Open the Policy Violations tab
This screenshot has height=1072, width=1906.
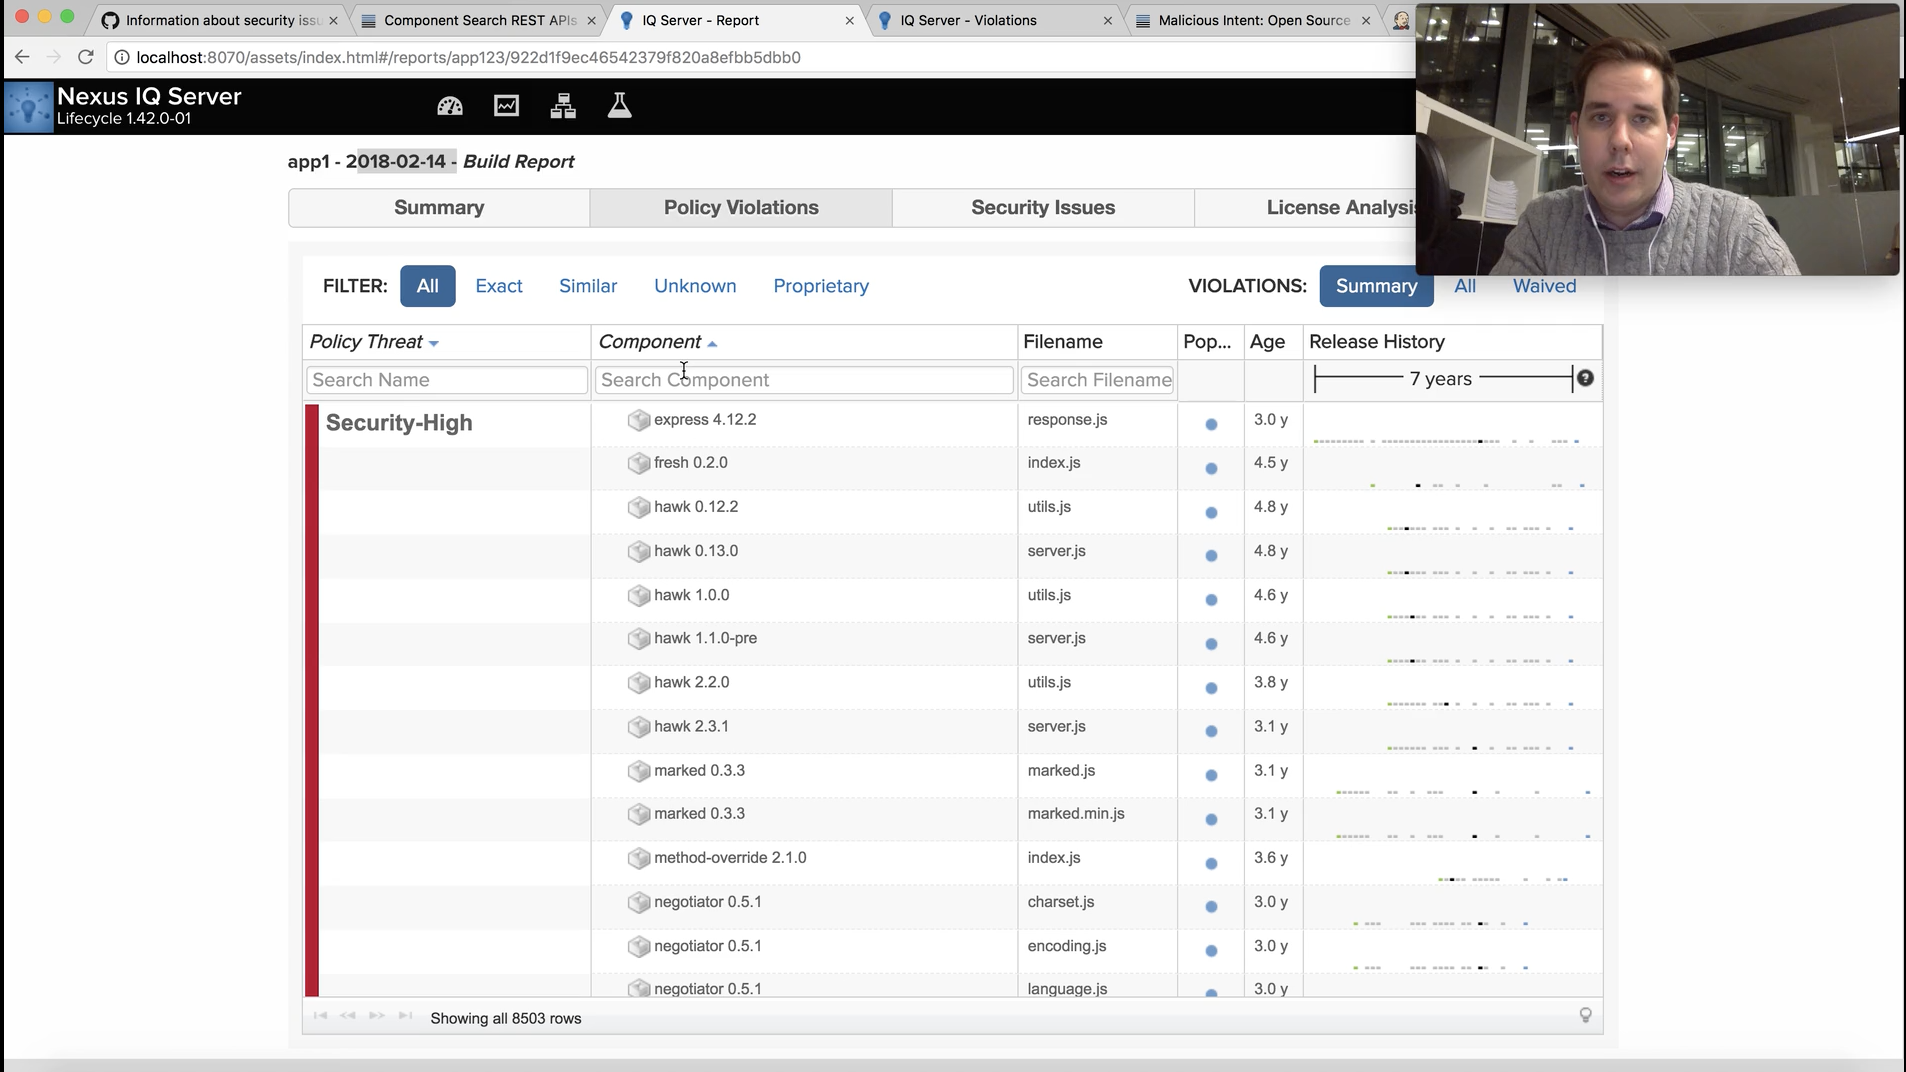(x=741, y=207)
